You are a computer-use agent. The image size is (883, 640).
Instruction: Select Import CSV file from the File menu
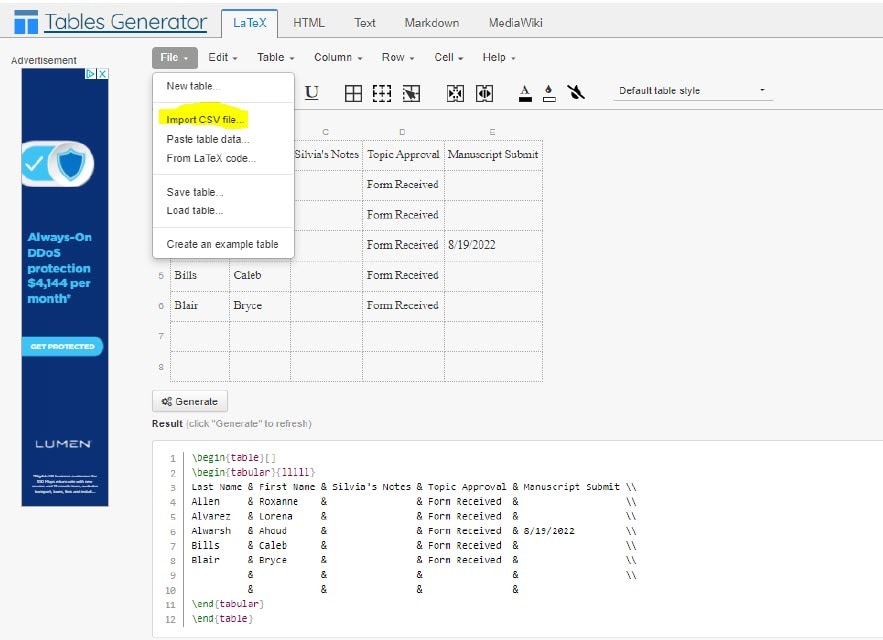206,118
